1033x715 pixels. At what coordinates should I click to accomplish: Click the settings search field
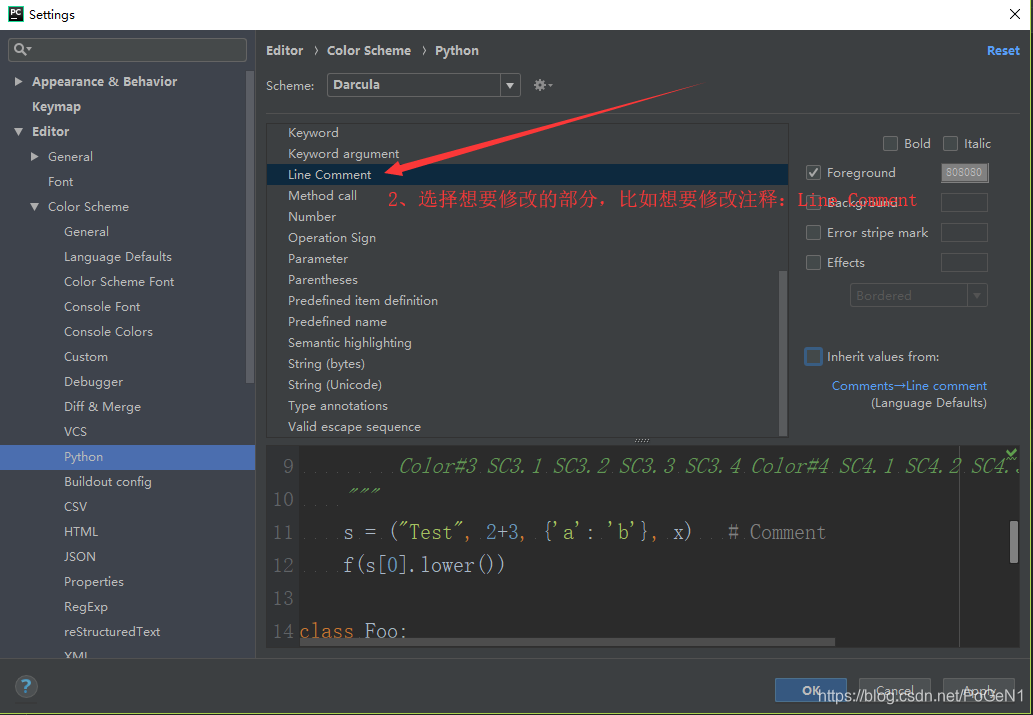click(127, 50)
